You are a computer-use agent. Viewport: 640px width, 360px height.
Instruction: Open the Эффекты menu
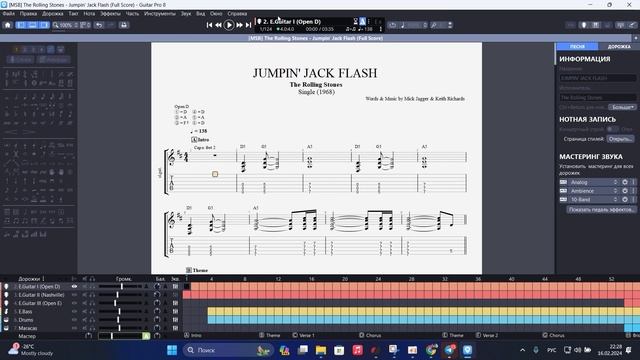coord(110,13)
